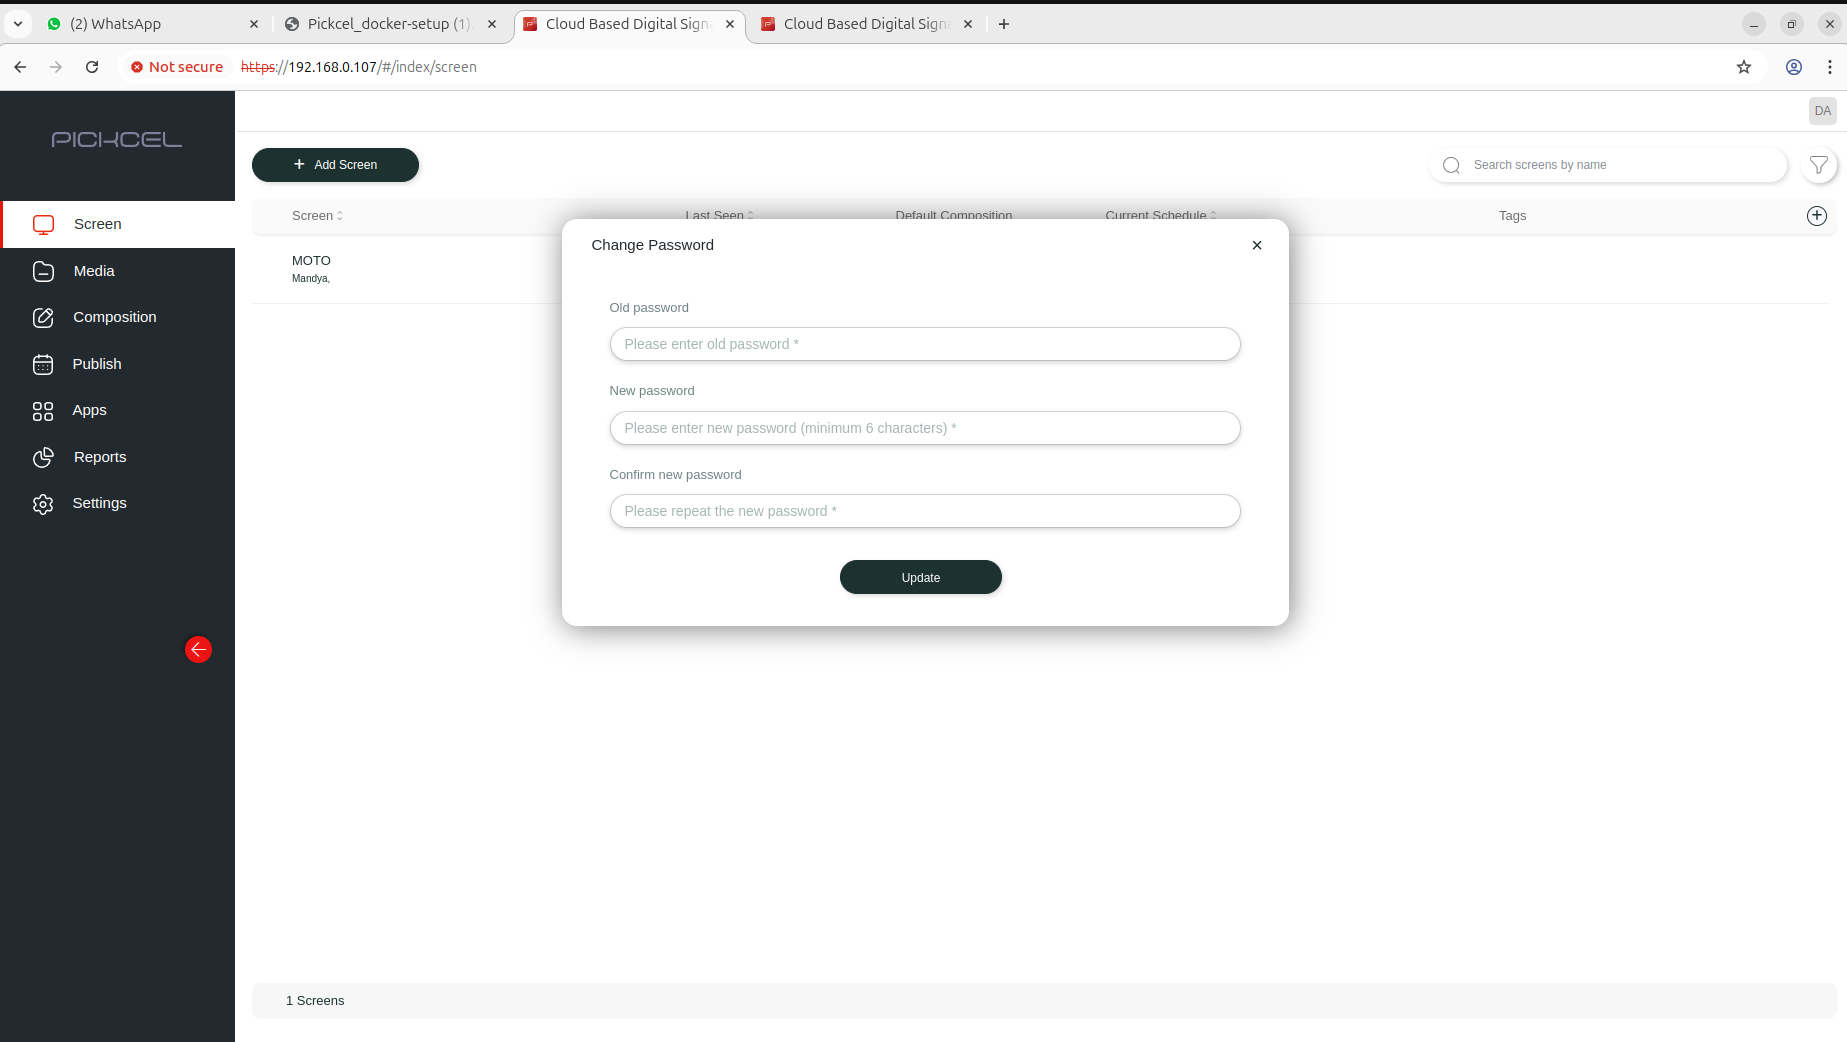Open the Media library icon
Screen dimensions: 1847x1042
pyautogui.click(x=43, y=270)
